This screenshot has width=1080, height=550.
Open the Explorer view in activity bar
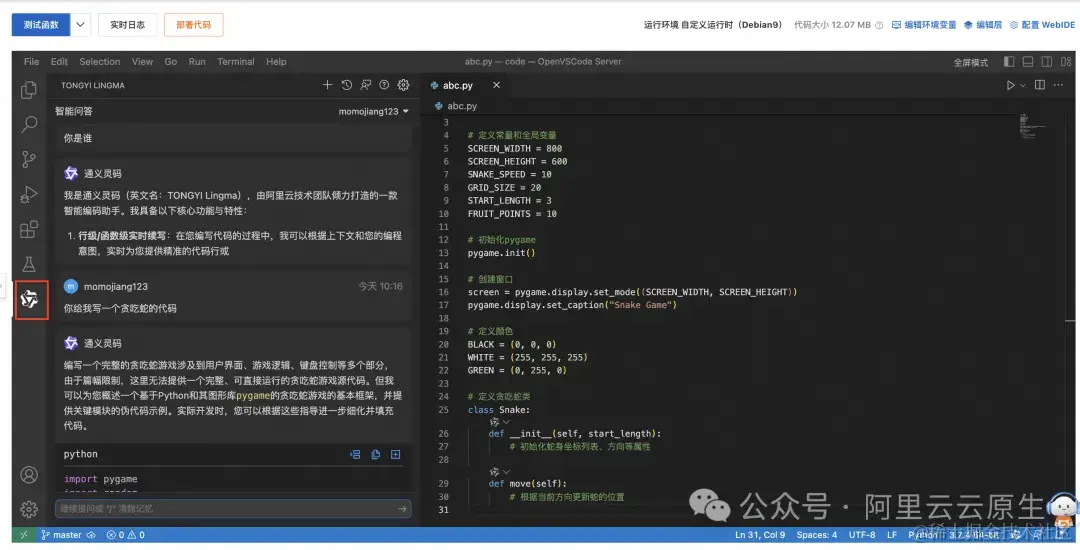coord(28,90)
